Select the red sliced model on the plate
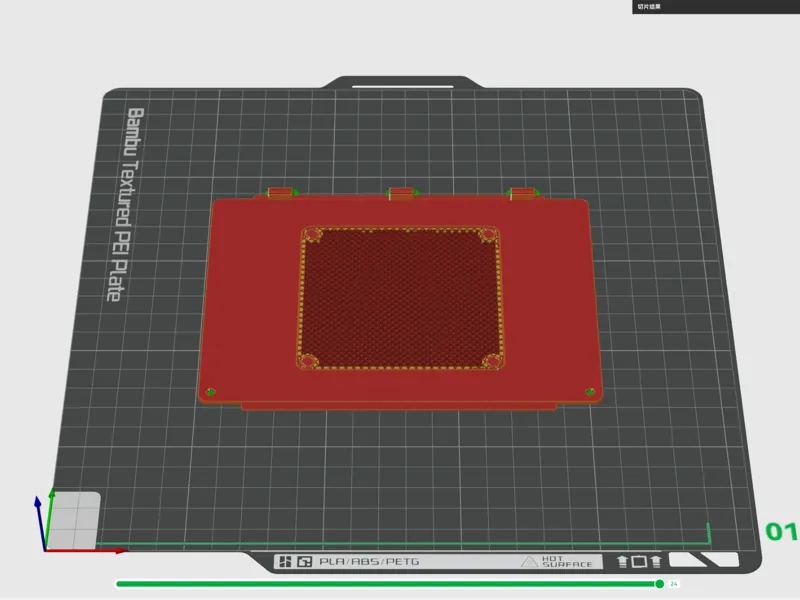This screenshot has width=800, height=600. click(x=401, y=298)
